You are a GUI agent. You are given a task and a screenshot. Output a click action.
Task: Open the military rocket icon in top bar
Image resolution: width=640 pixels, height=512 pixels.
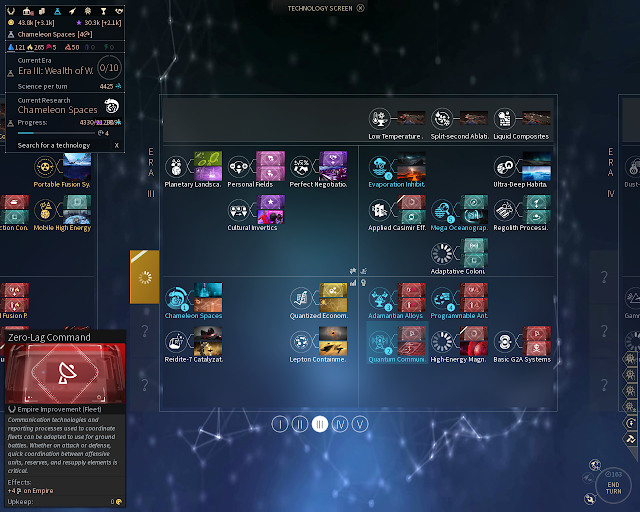point(72,11)
